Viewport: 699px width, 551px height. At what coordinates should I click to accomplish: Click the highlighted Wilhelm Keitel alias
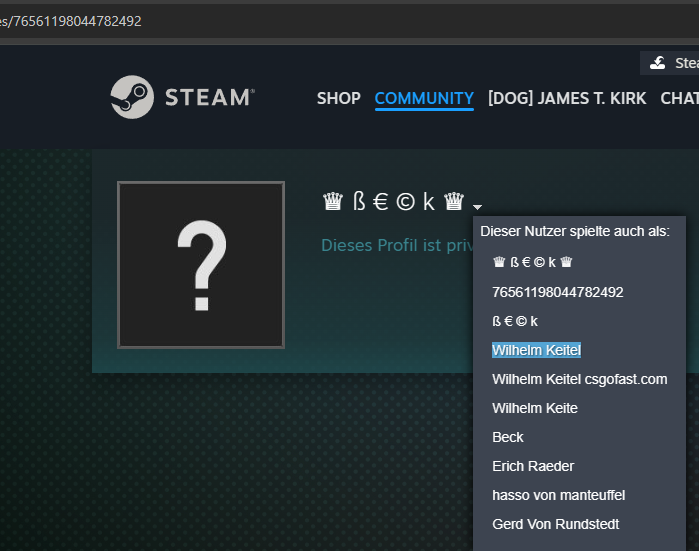tap(536, 350)
